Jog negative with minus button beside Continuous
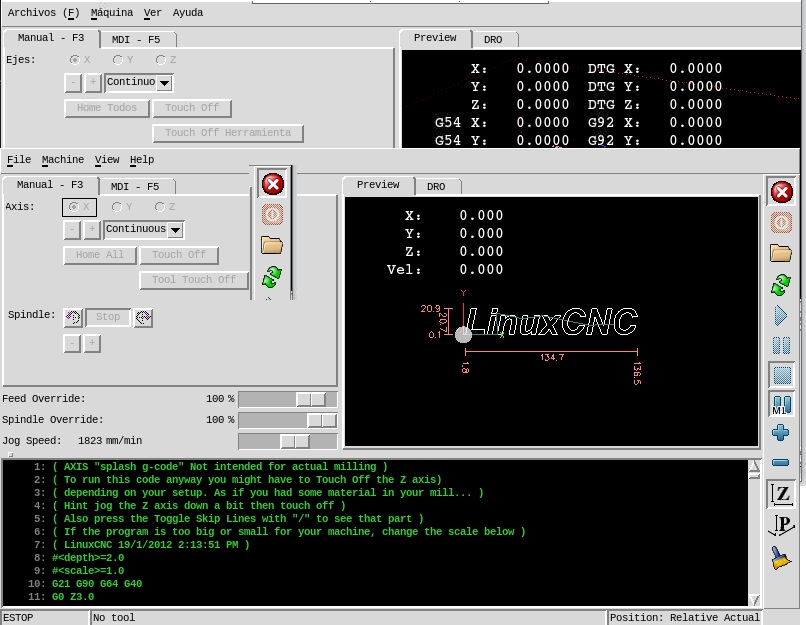The height and width of the screenshot is (625, 806). click(x=72, y=229)
